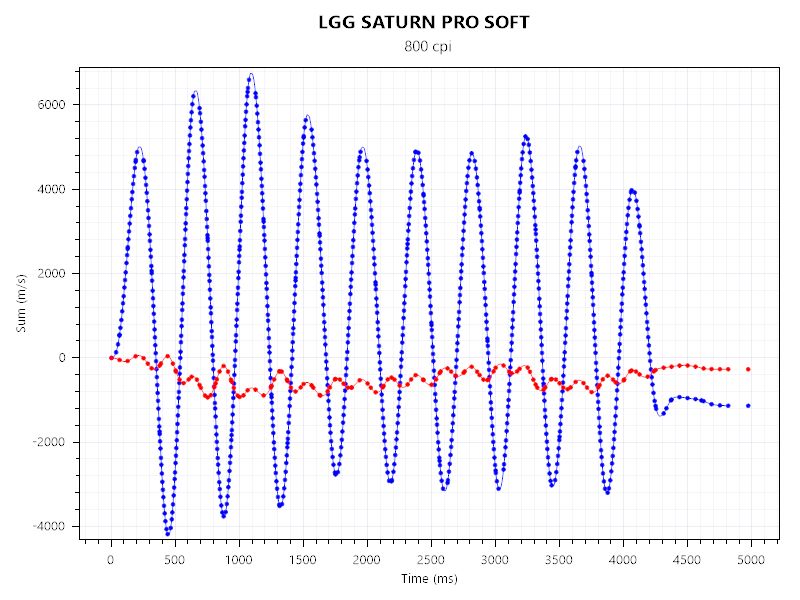Select x-axis tick label 2500

coord(431,560)
